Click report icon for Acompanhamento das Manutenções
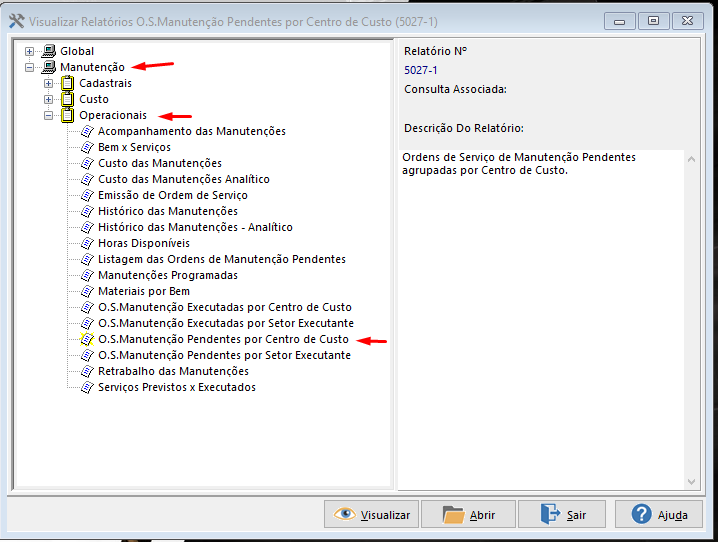 pos(87,131)
